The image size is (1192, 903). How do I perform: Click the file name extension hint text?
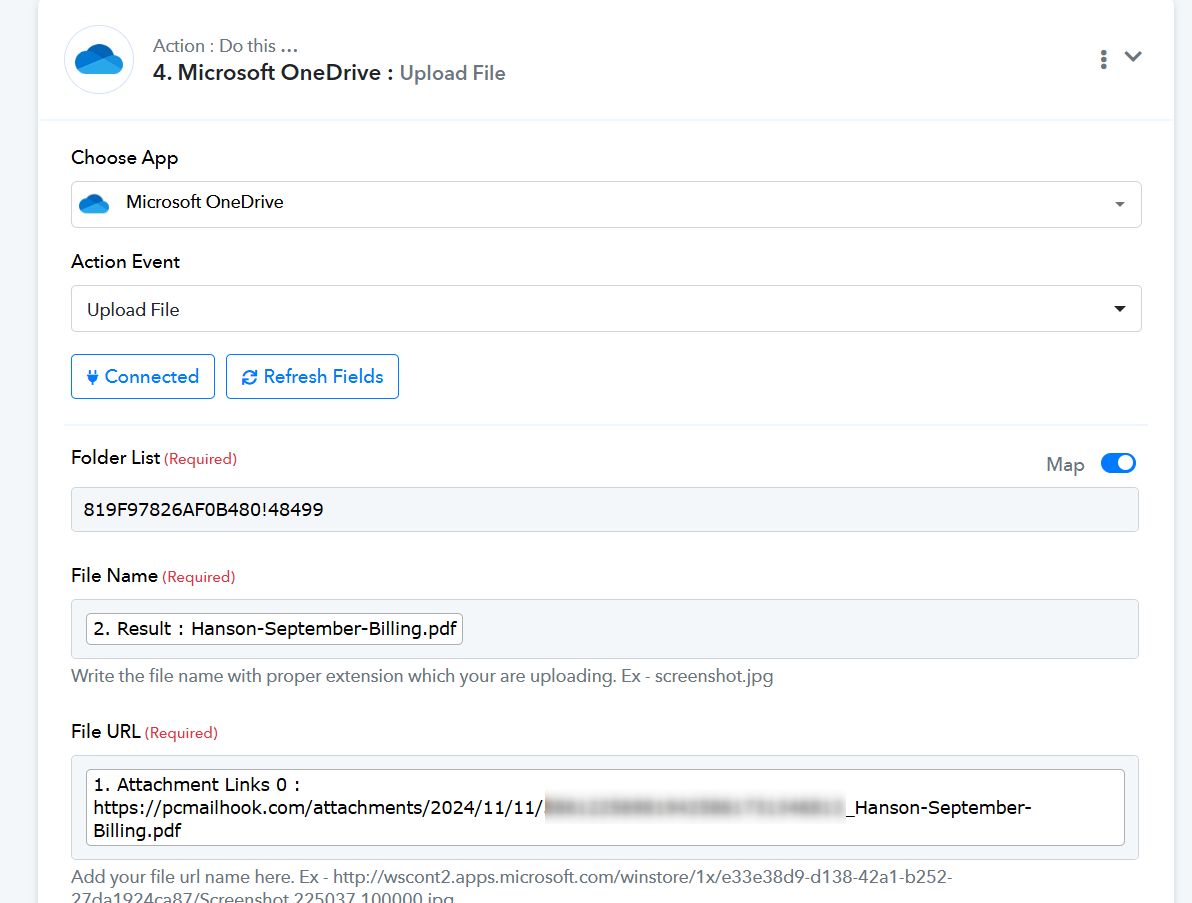click(x=422, y=676)
